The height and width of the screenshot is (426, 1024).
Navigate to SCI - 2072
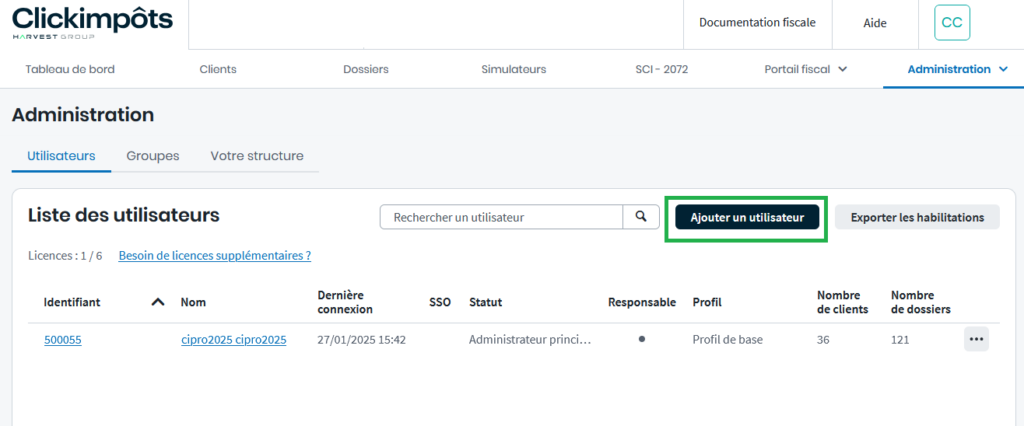tap(661, 69)
